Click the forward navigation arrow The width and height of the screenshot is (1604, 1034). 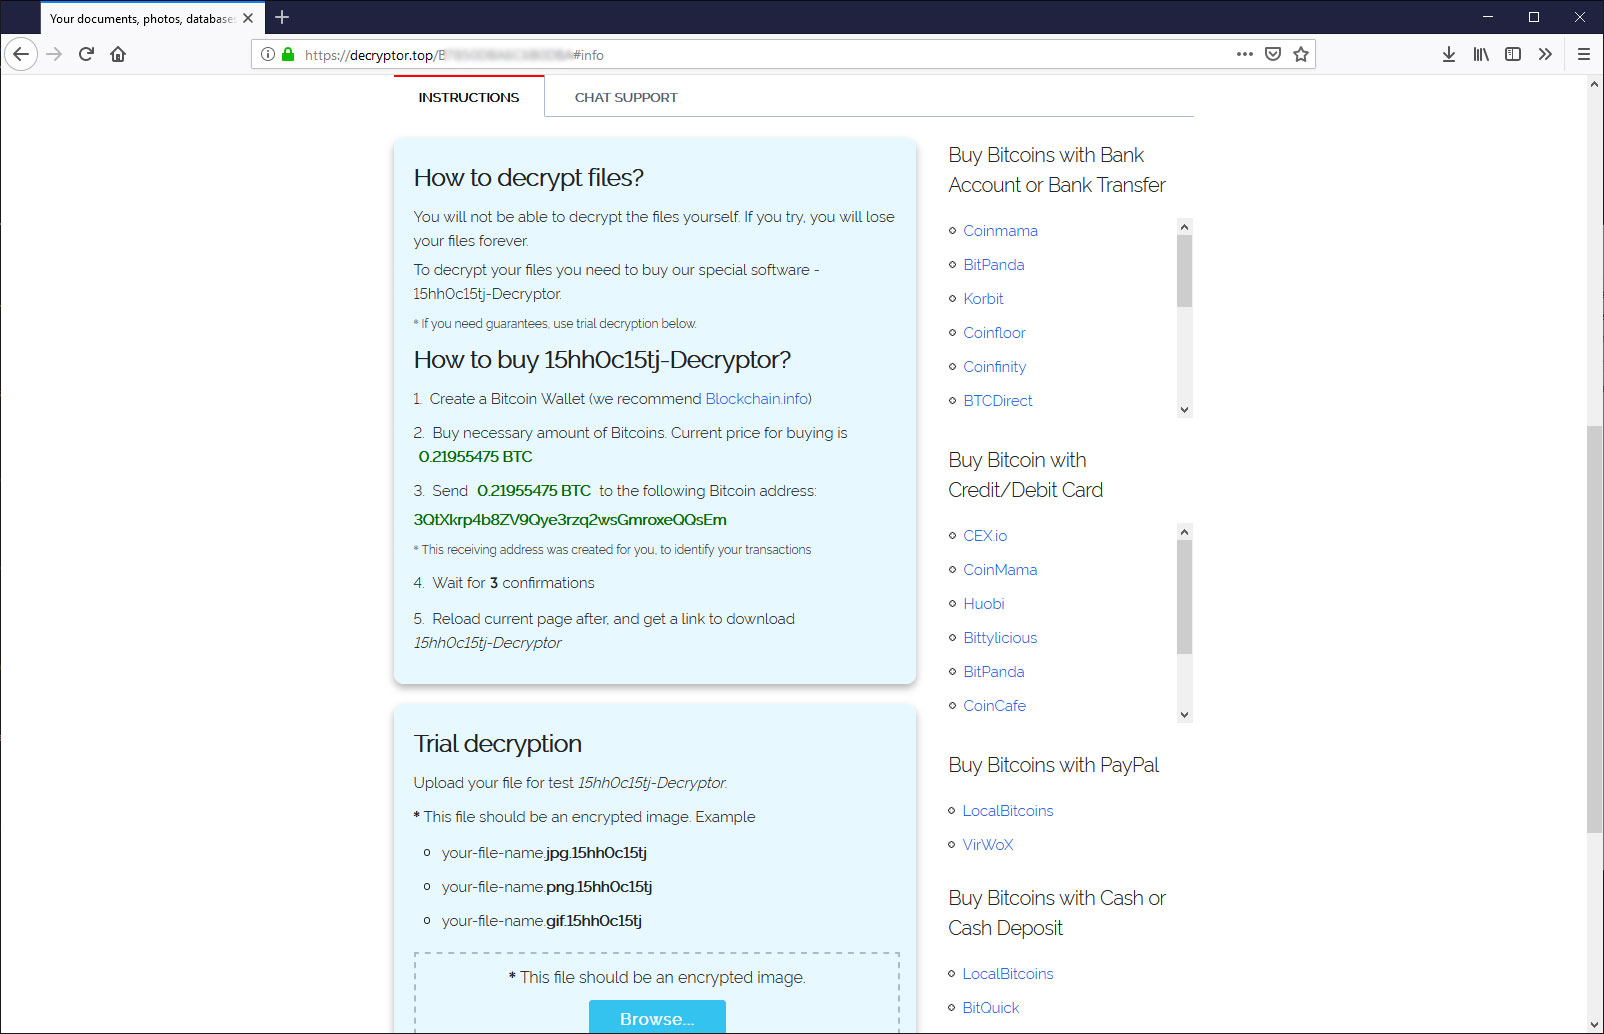(54, 54)
